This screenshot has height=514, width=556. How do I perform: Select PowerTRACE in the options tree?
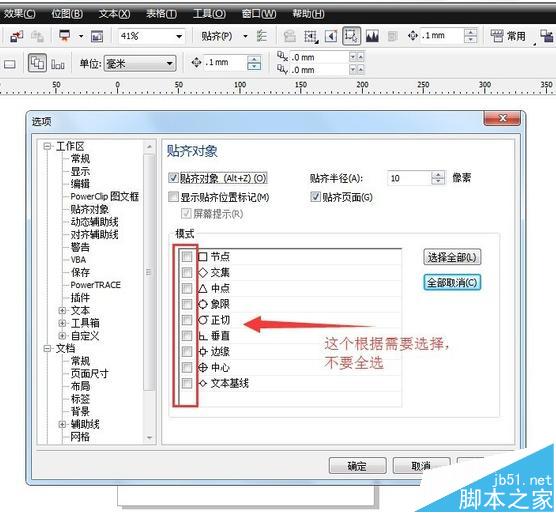click(x=95, y=285)
